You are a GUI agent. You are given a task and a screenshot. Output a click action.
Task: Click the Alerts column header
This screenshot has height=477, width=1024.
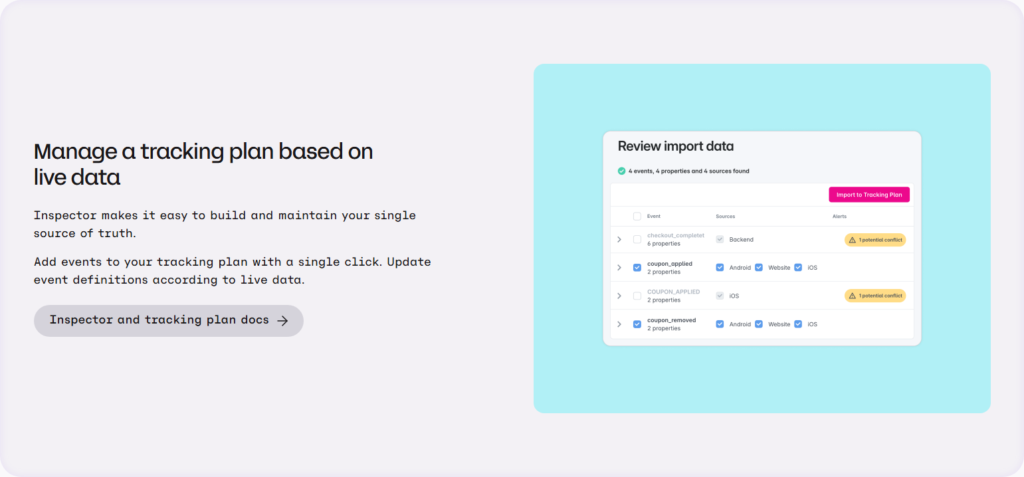[x=839, y=216]
